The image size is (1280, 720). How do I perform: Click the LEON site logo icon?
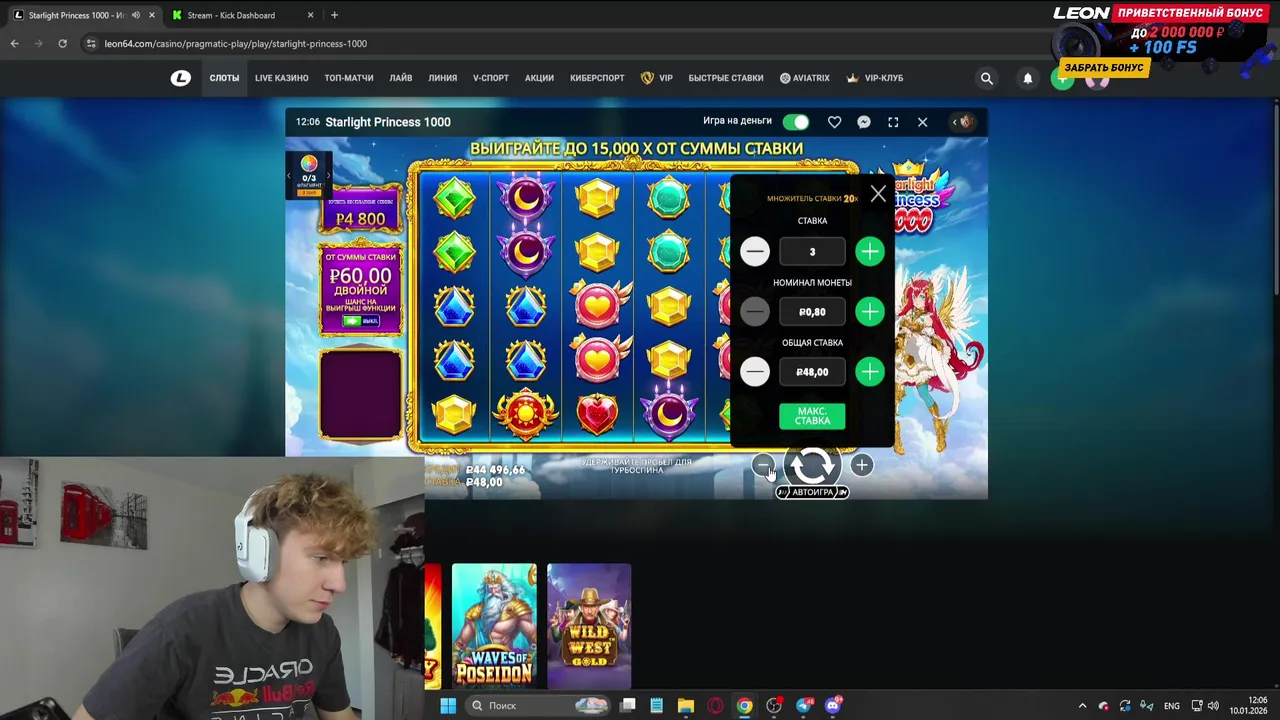click(180, 78)
